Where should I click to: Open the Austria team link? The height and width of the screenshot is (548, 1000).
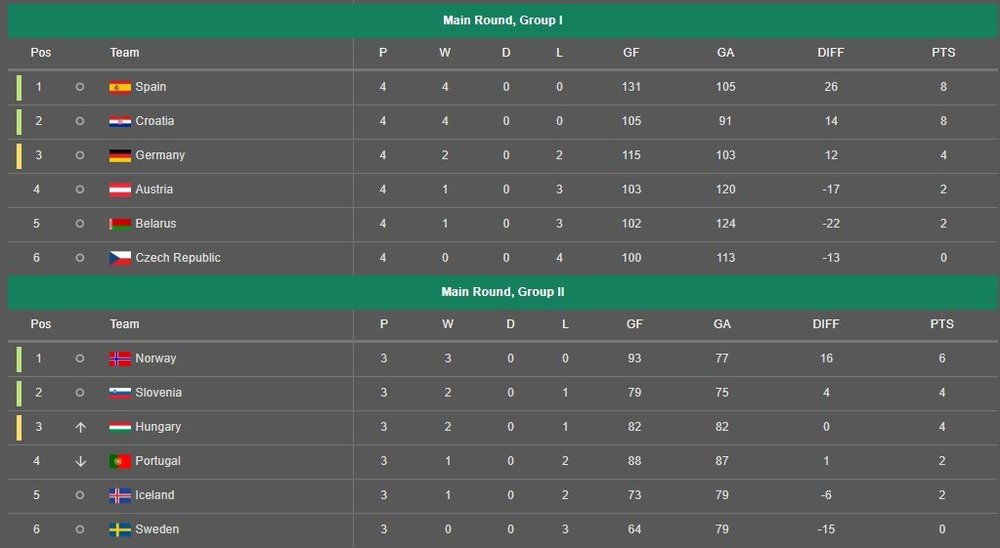(154, 189)
